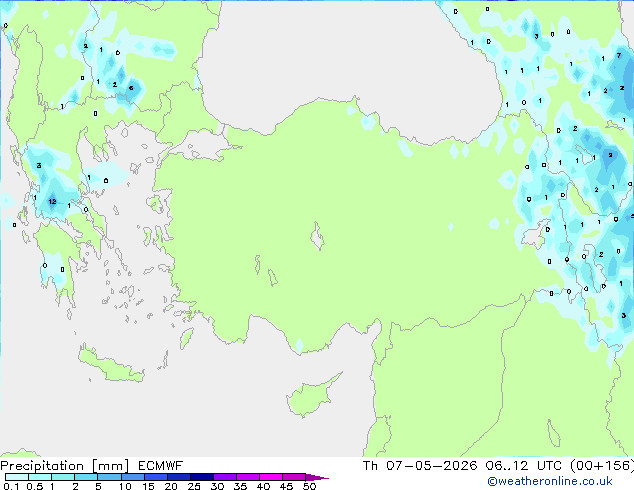
Task: Select the dark navy 25–30 mm legend swatch
Action: click(x=202, y=477)
